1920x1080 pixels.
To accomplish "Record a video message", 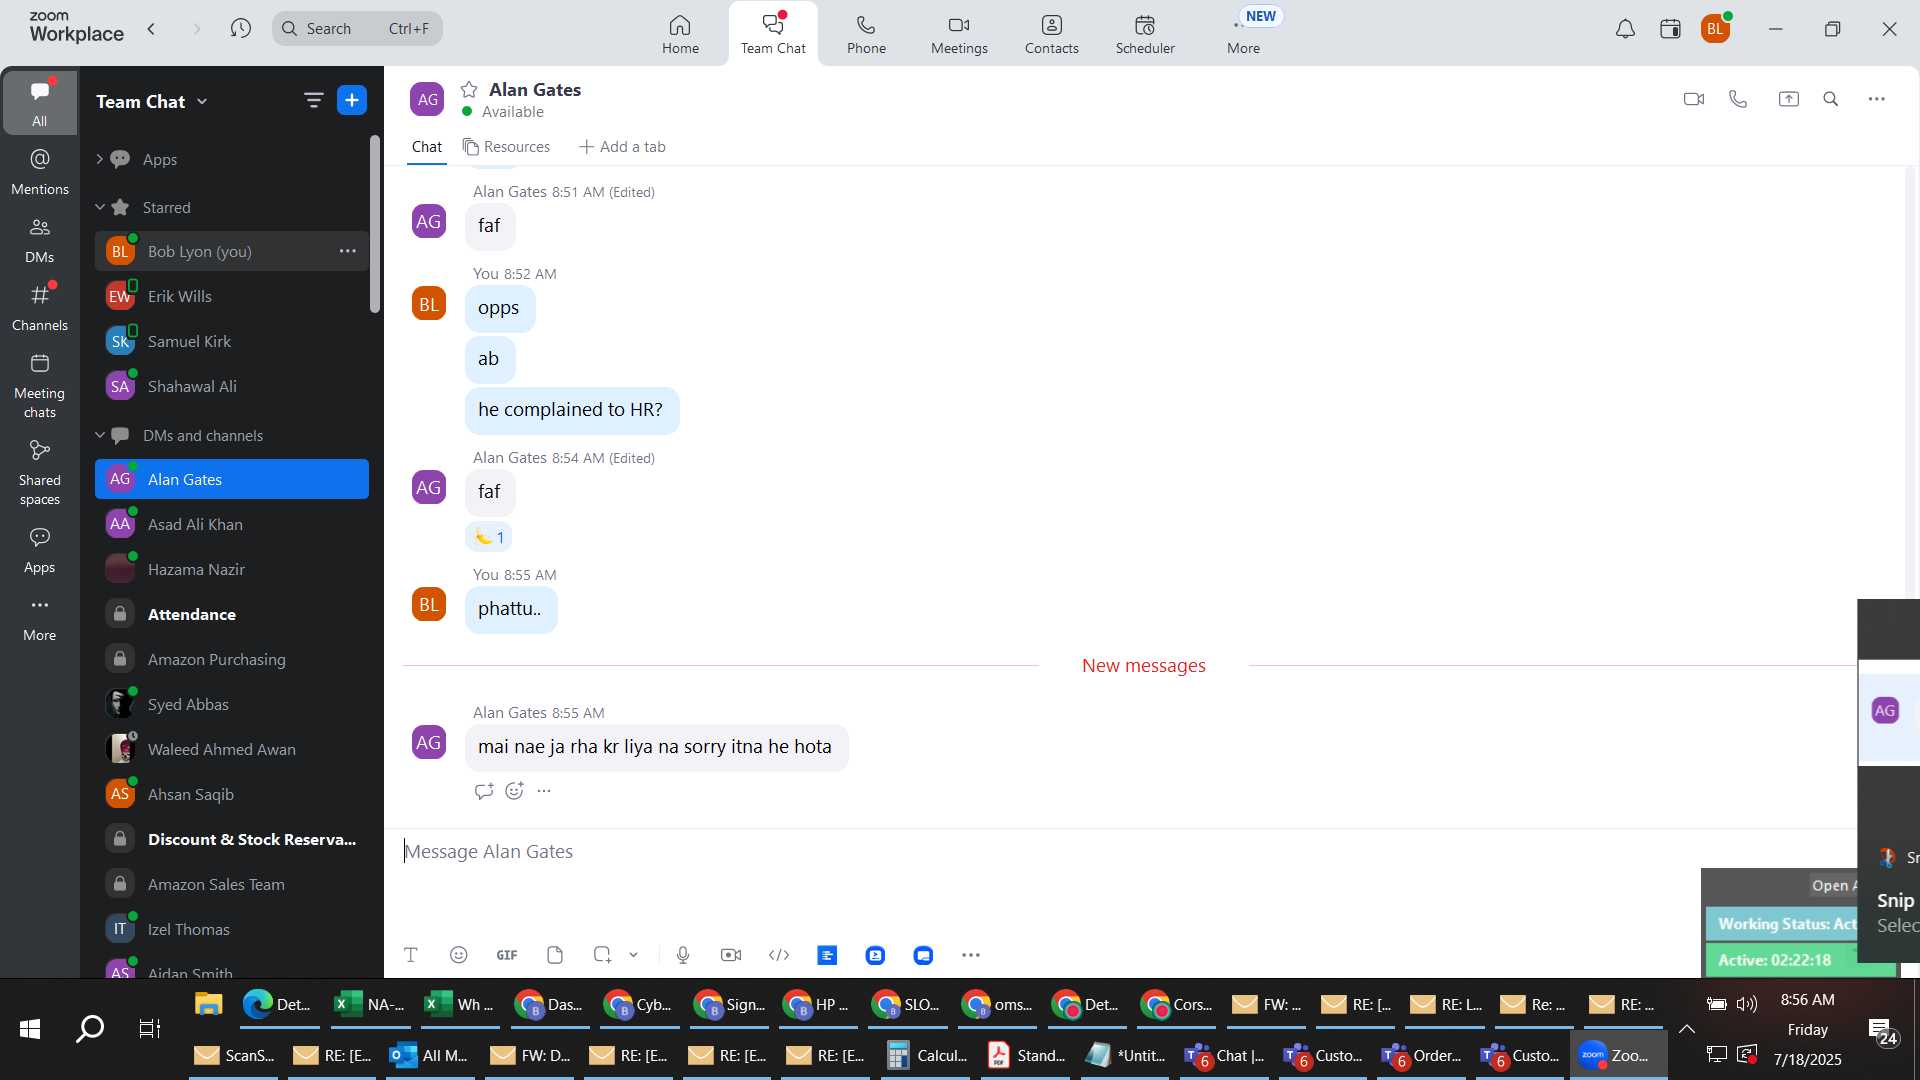I will point(731,955).
